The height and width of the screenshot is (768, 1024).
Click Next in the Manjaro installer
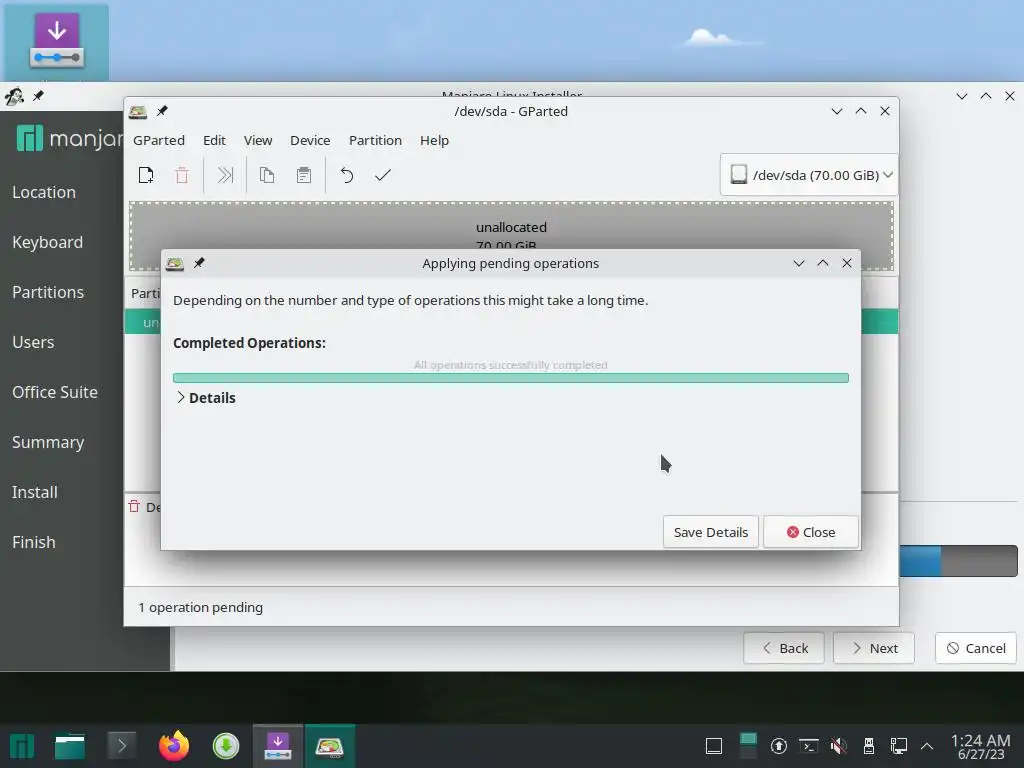click(874, 648)
